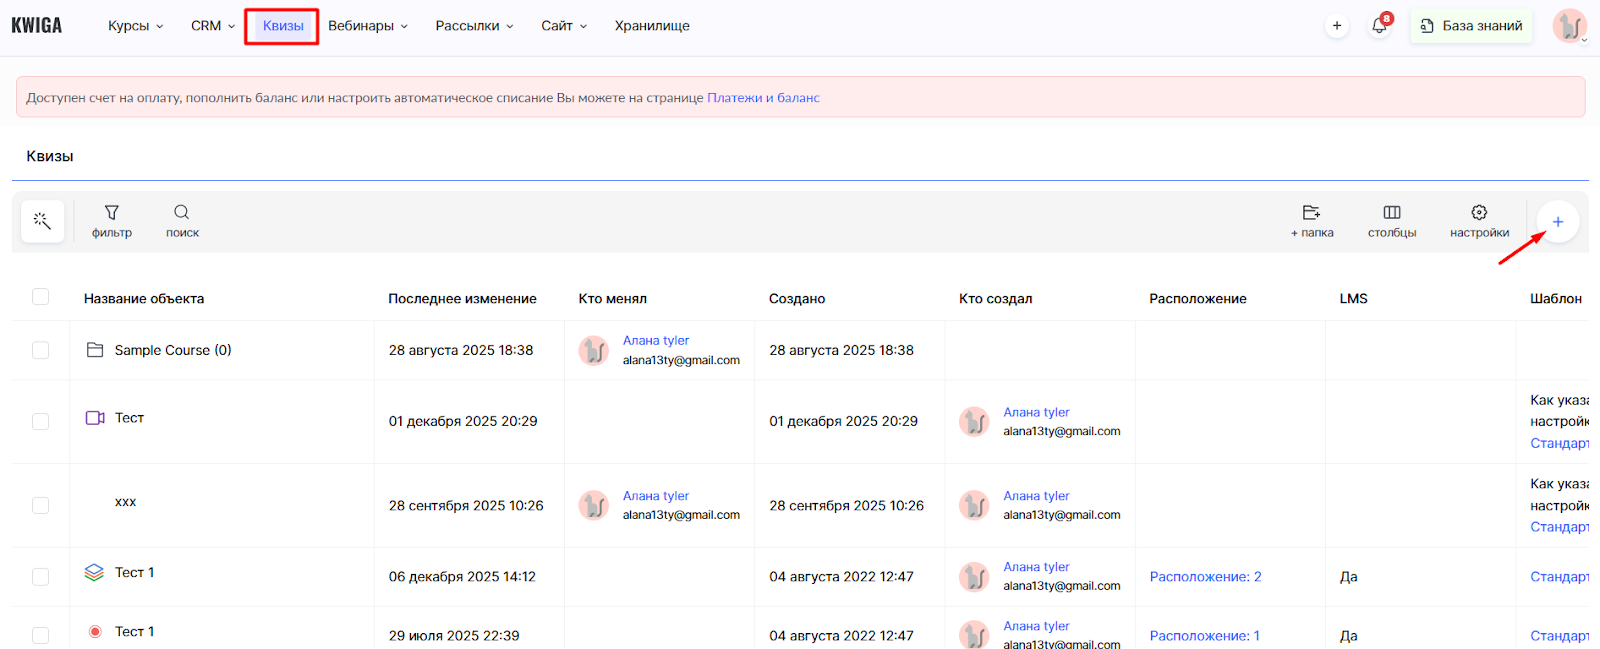The height and width of the screenshot is (649, 1600).
Task: Open the База знаний button
Action: coord(1471,26)
